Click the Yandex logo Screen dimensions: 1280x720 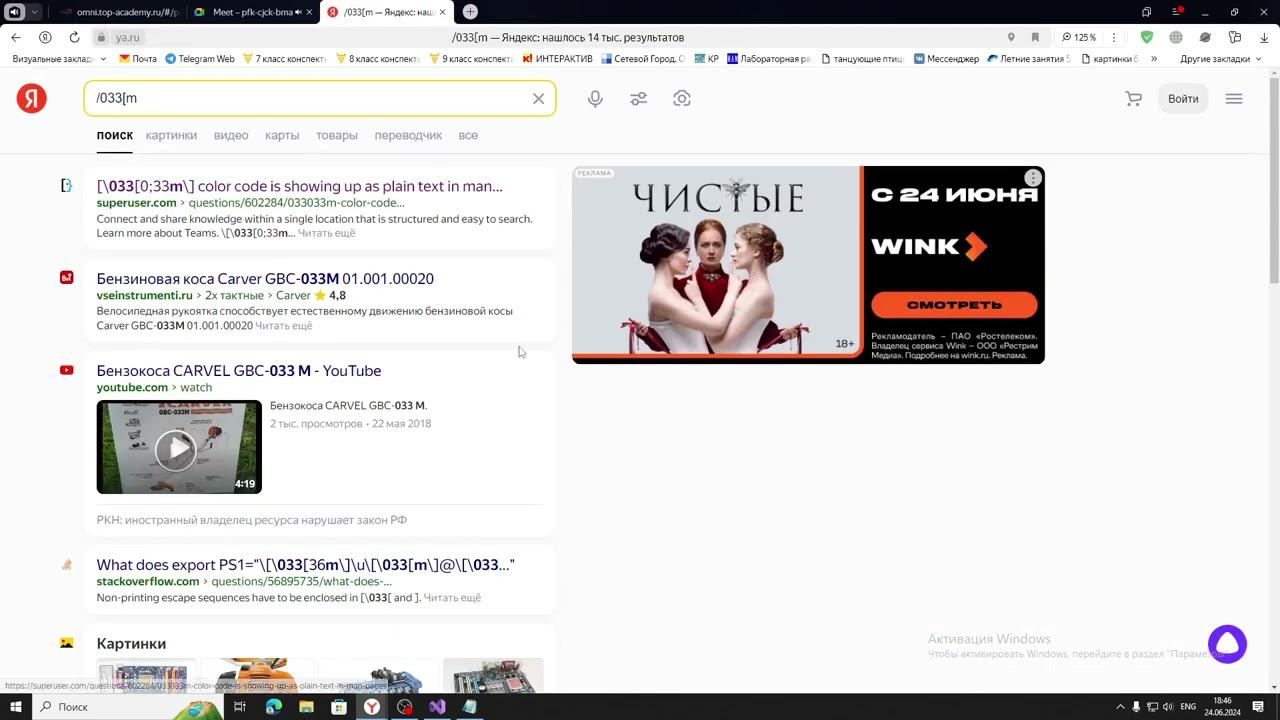tap(31, 98)
